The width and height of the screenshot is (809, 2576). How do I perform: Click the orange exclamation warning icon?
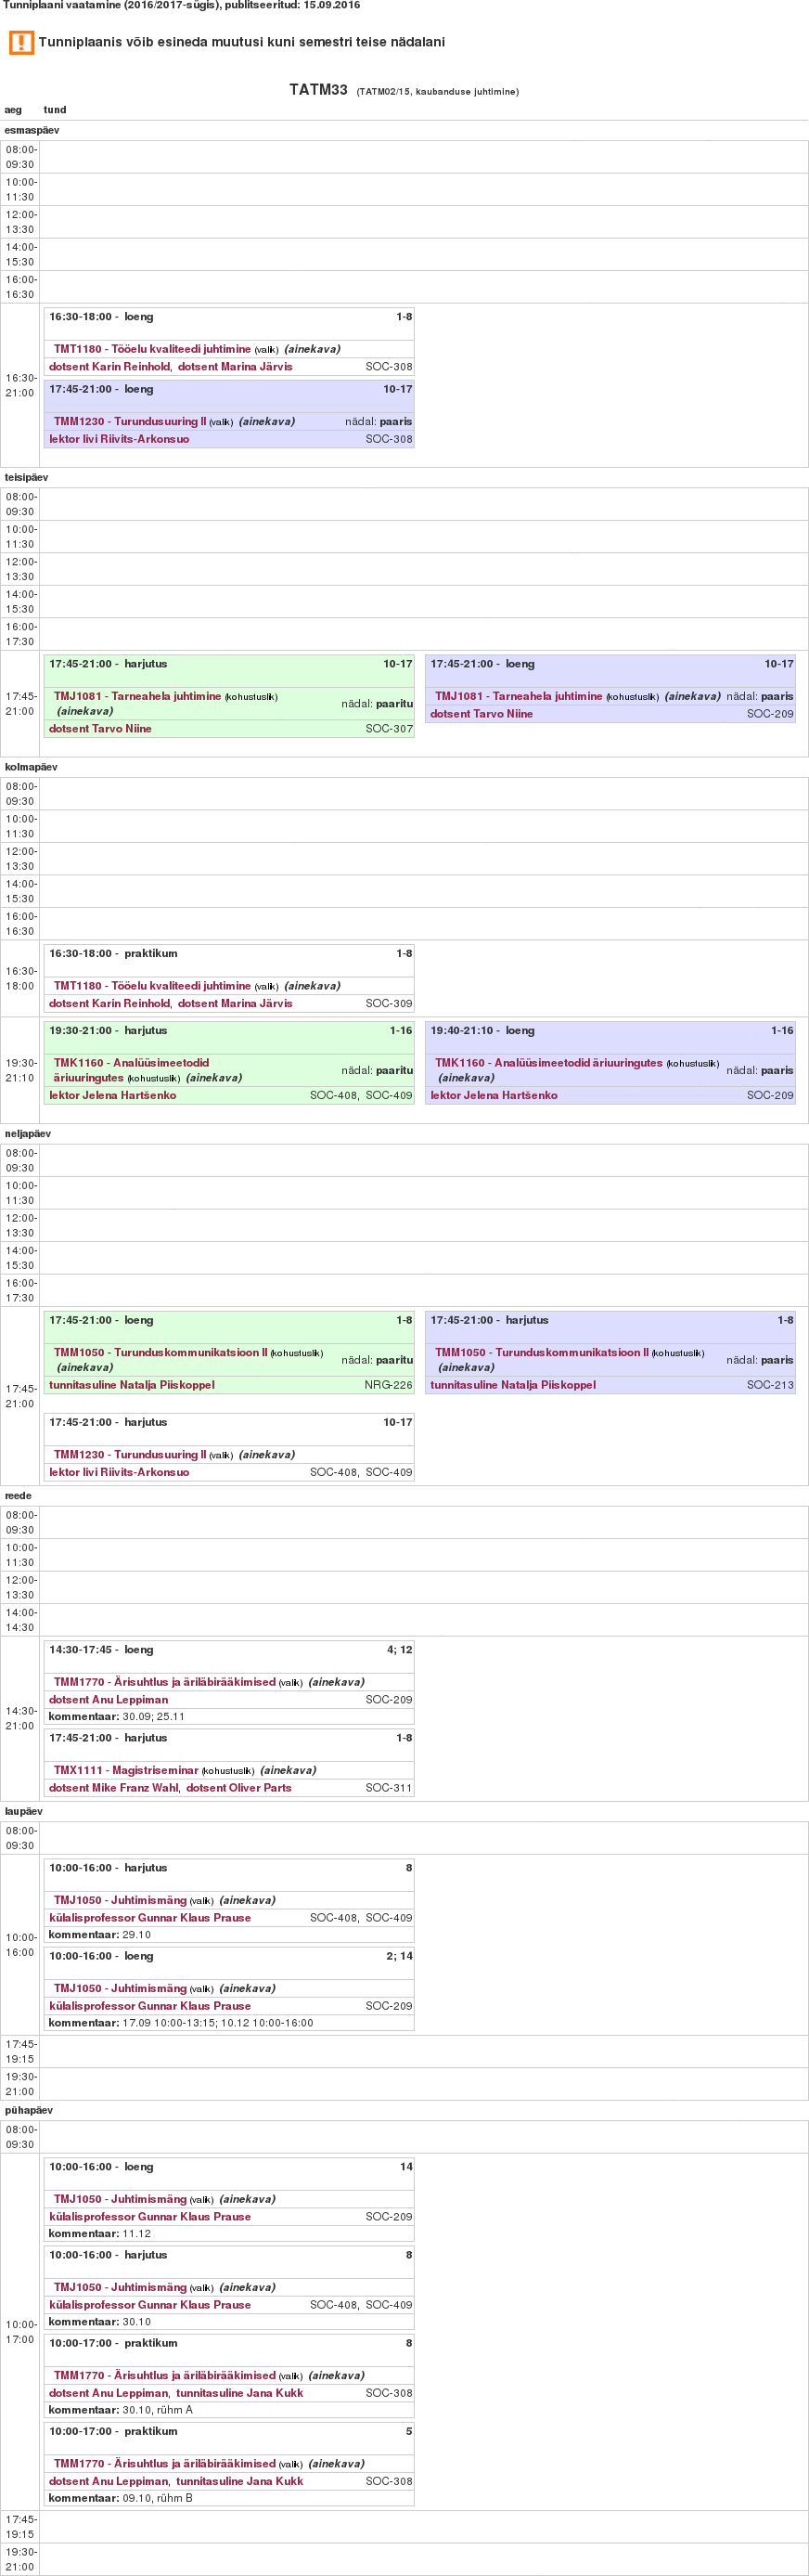tap(21, 43)
